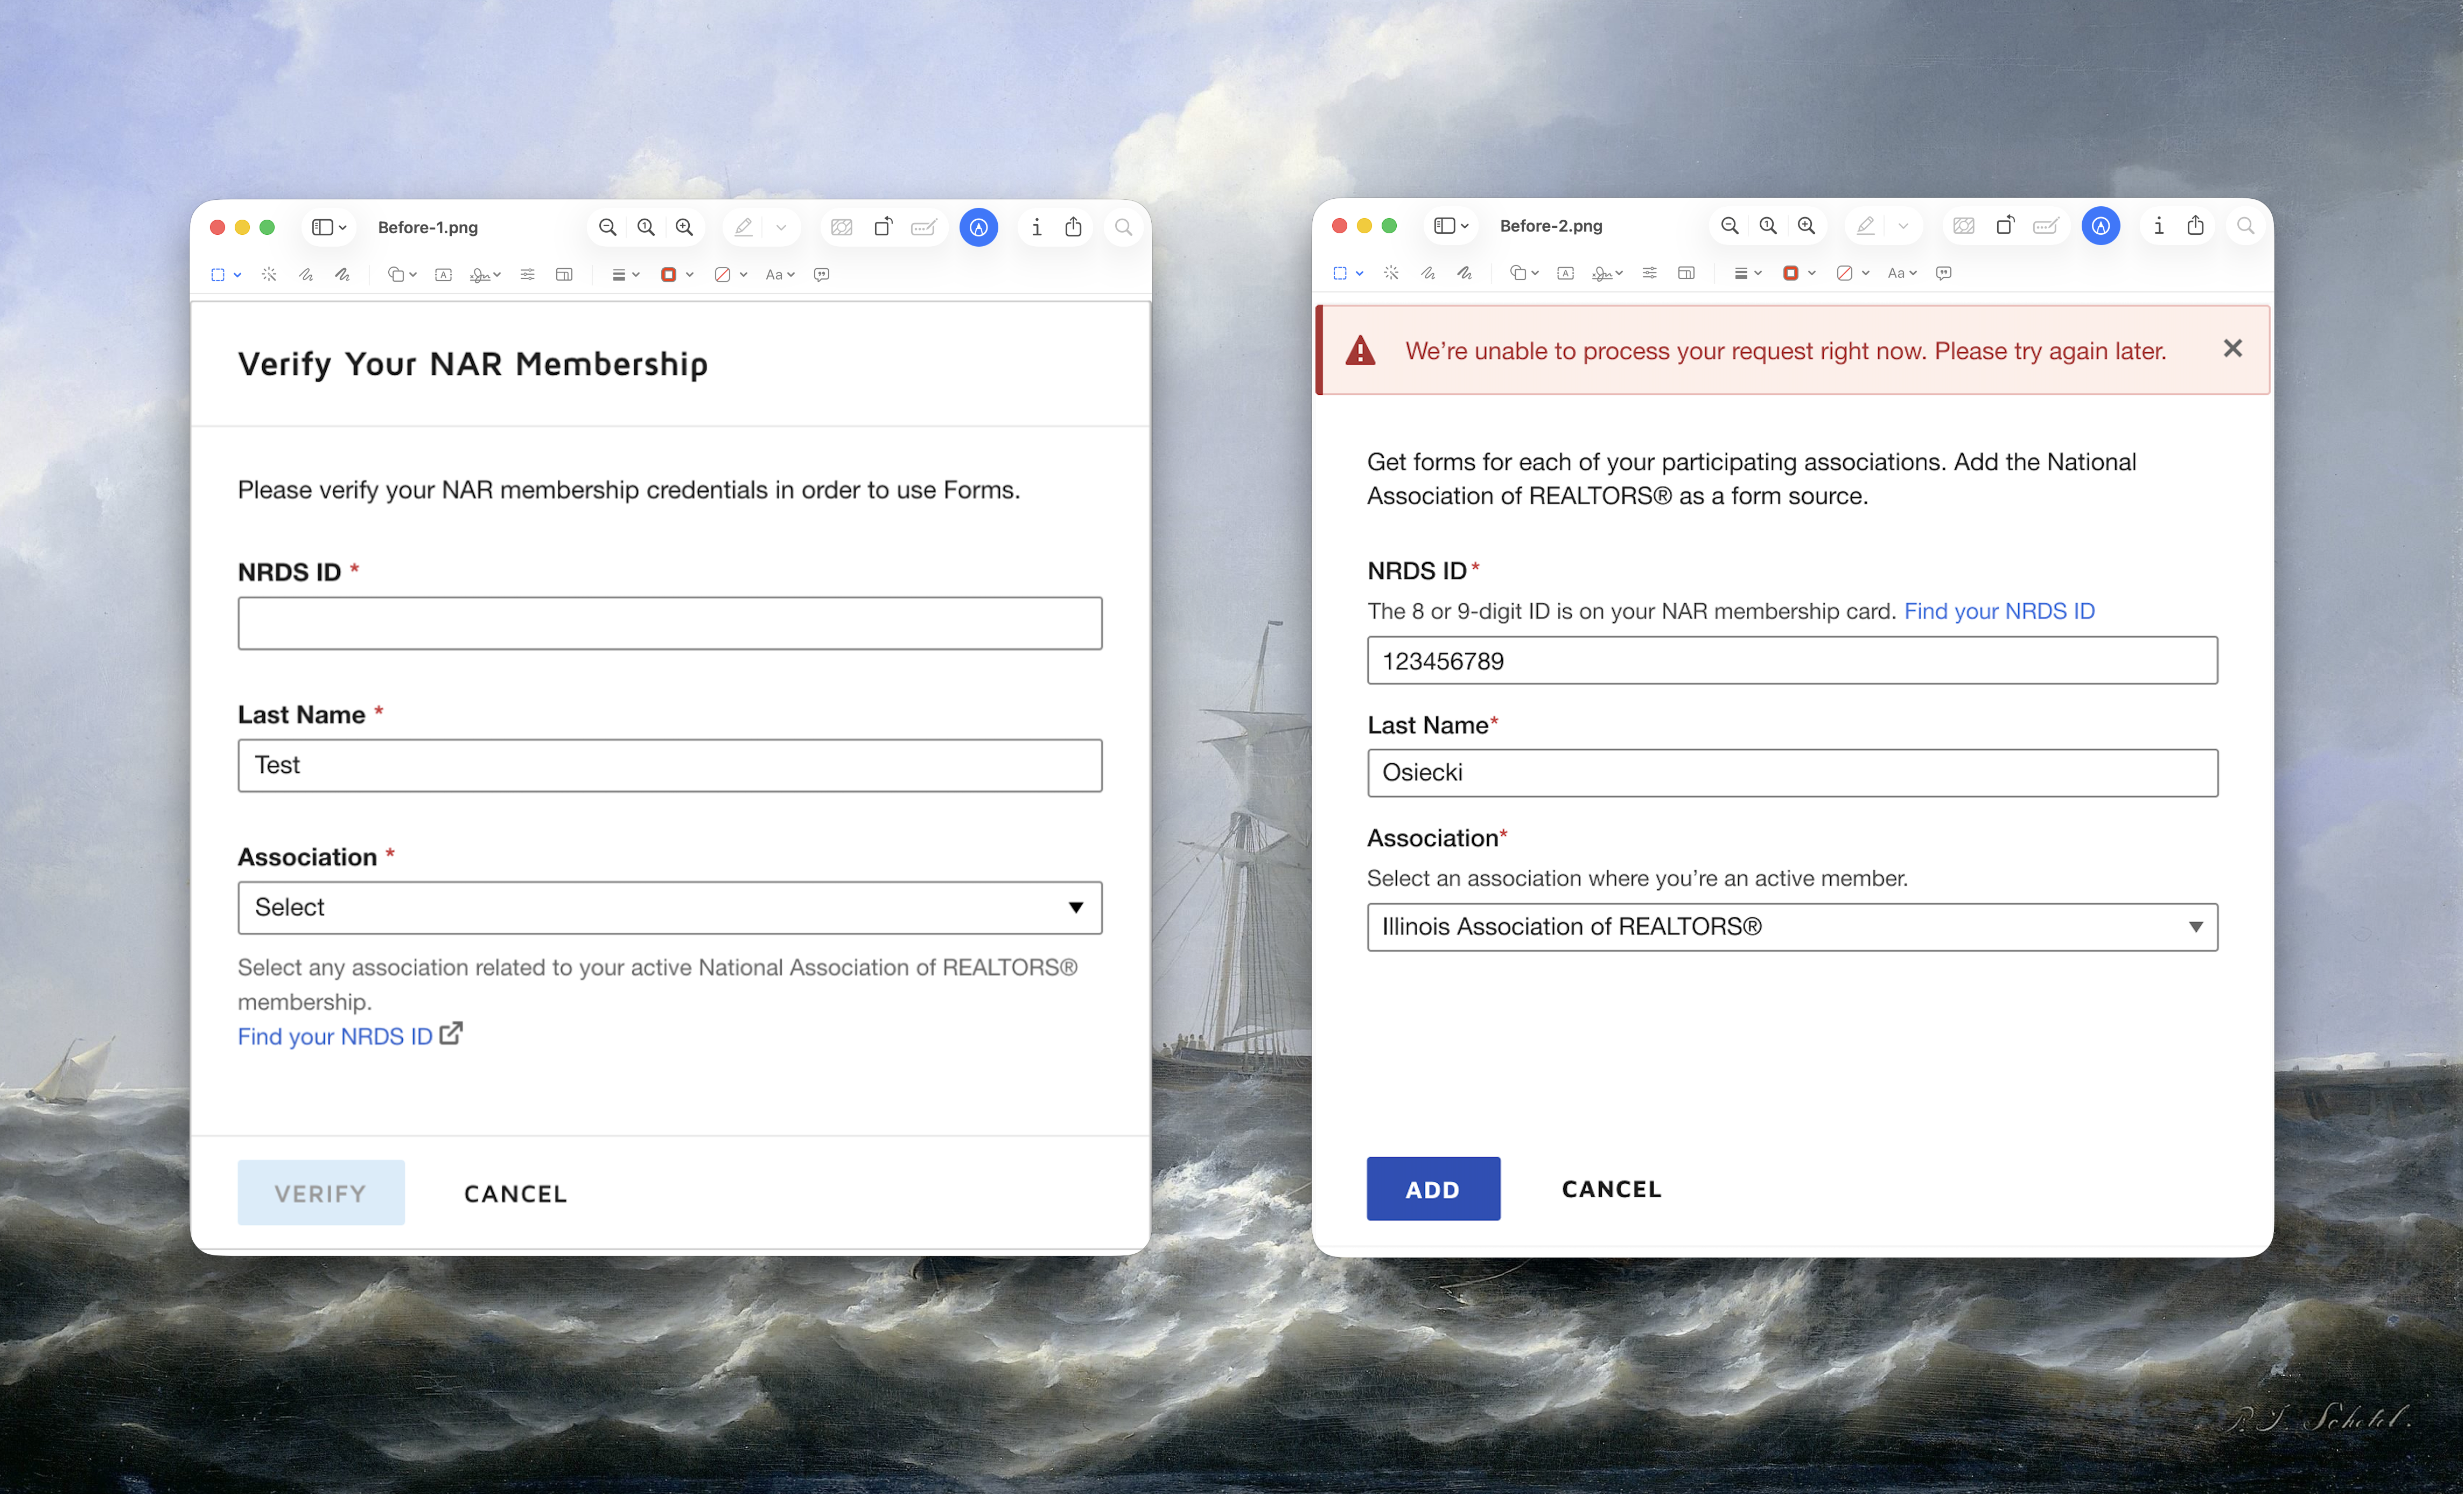Screen dimensions: 2464x1494
Task: Add a speech note in Before-2.png
Action: (1944, 273)
